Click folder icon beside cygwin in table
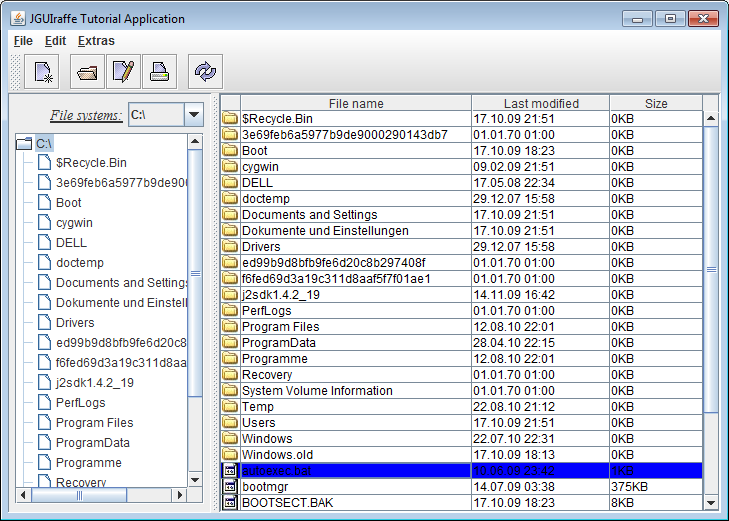Image resolution: width=729 pixels, height=521 pixels. tap(230, 166)
